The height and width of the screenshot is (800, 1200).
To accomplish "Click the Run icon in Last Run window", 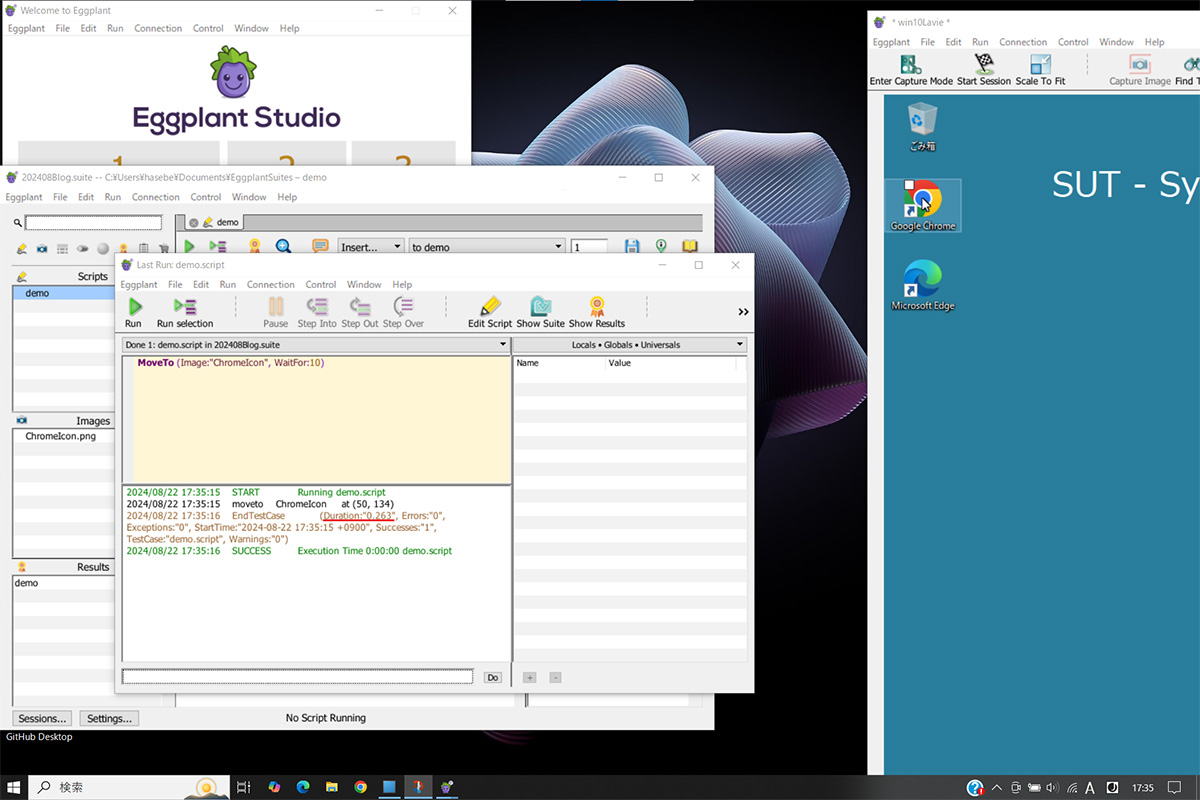I will coord(135,307).
